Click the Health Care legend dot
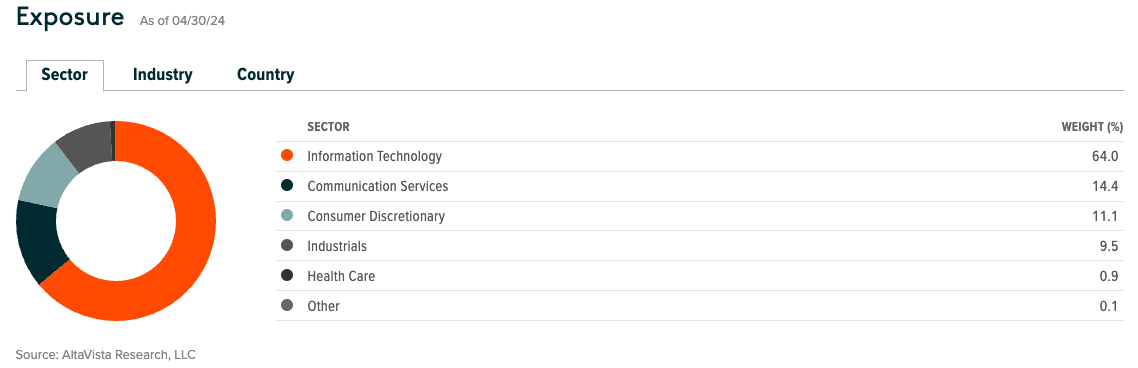Viewport: 1138px width, 368px height. (x=287, y=276)
